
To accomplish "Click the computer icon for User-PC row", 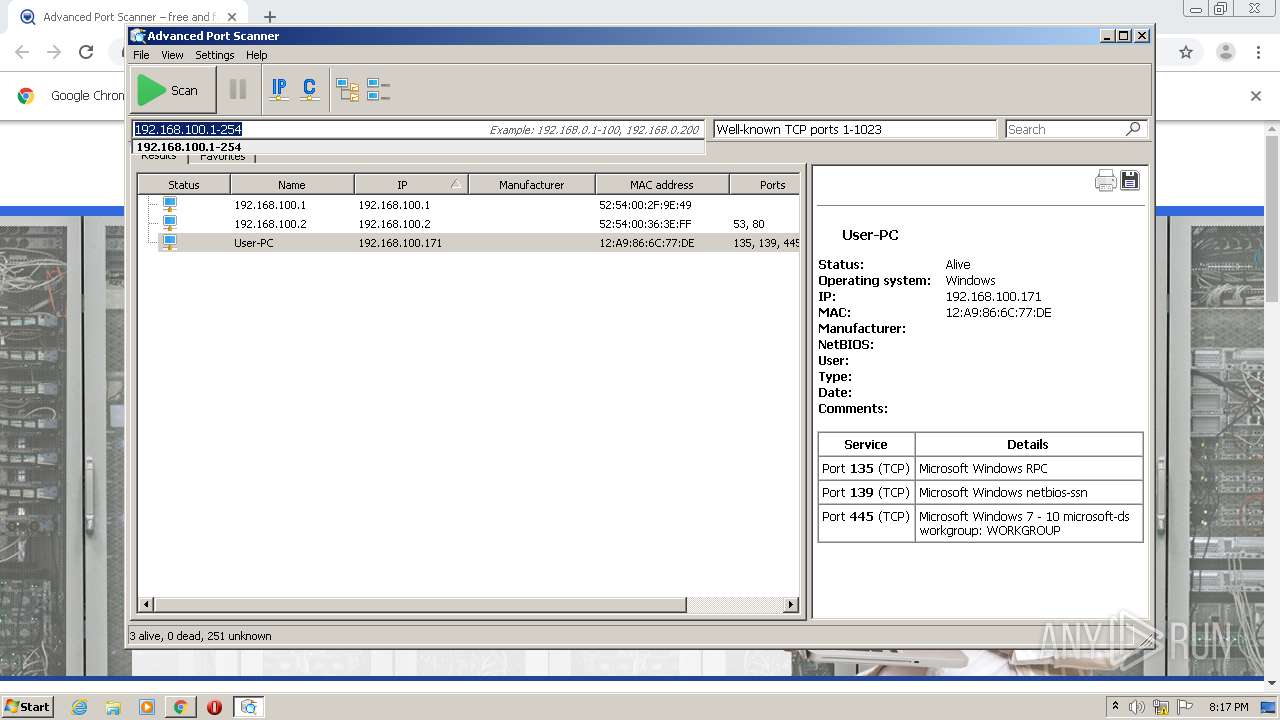I will pos(169,242).
